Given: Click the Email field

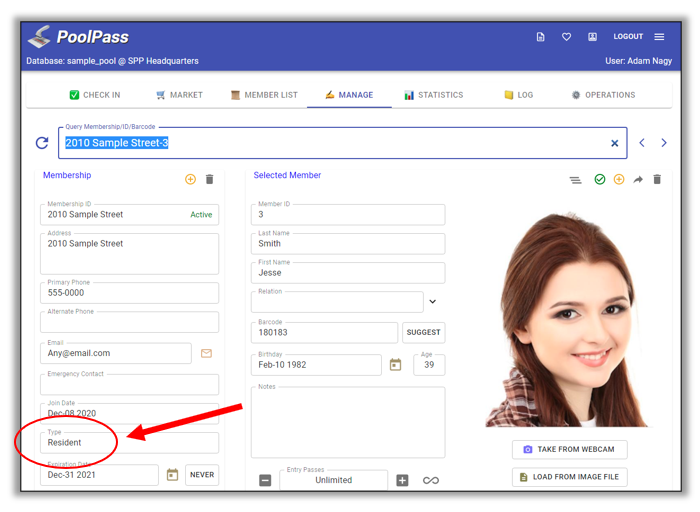Looking at the screenshot, I should (x=116, y=353).
